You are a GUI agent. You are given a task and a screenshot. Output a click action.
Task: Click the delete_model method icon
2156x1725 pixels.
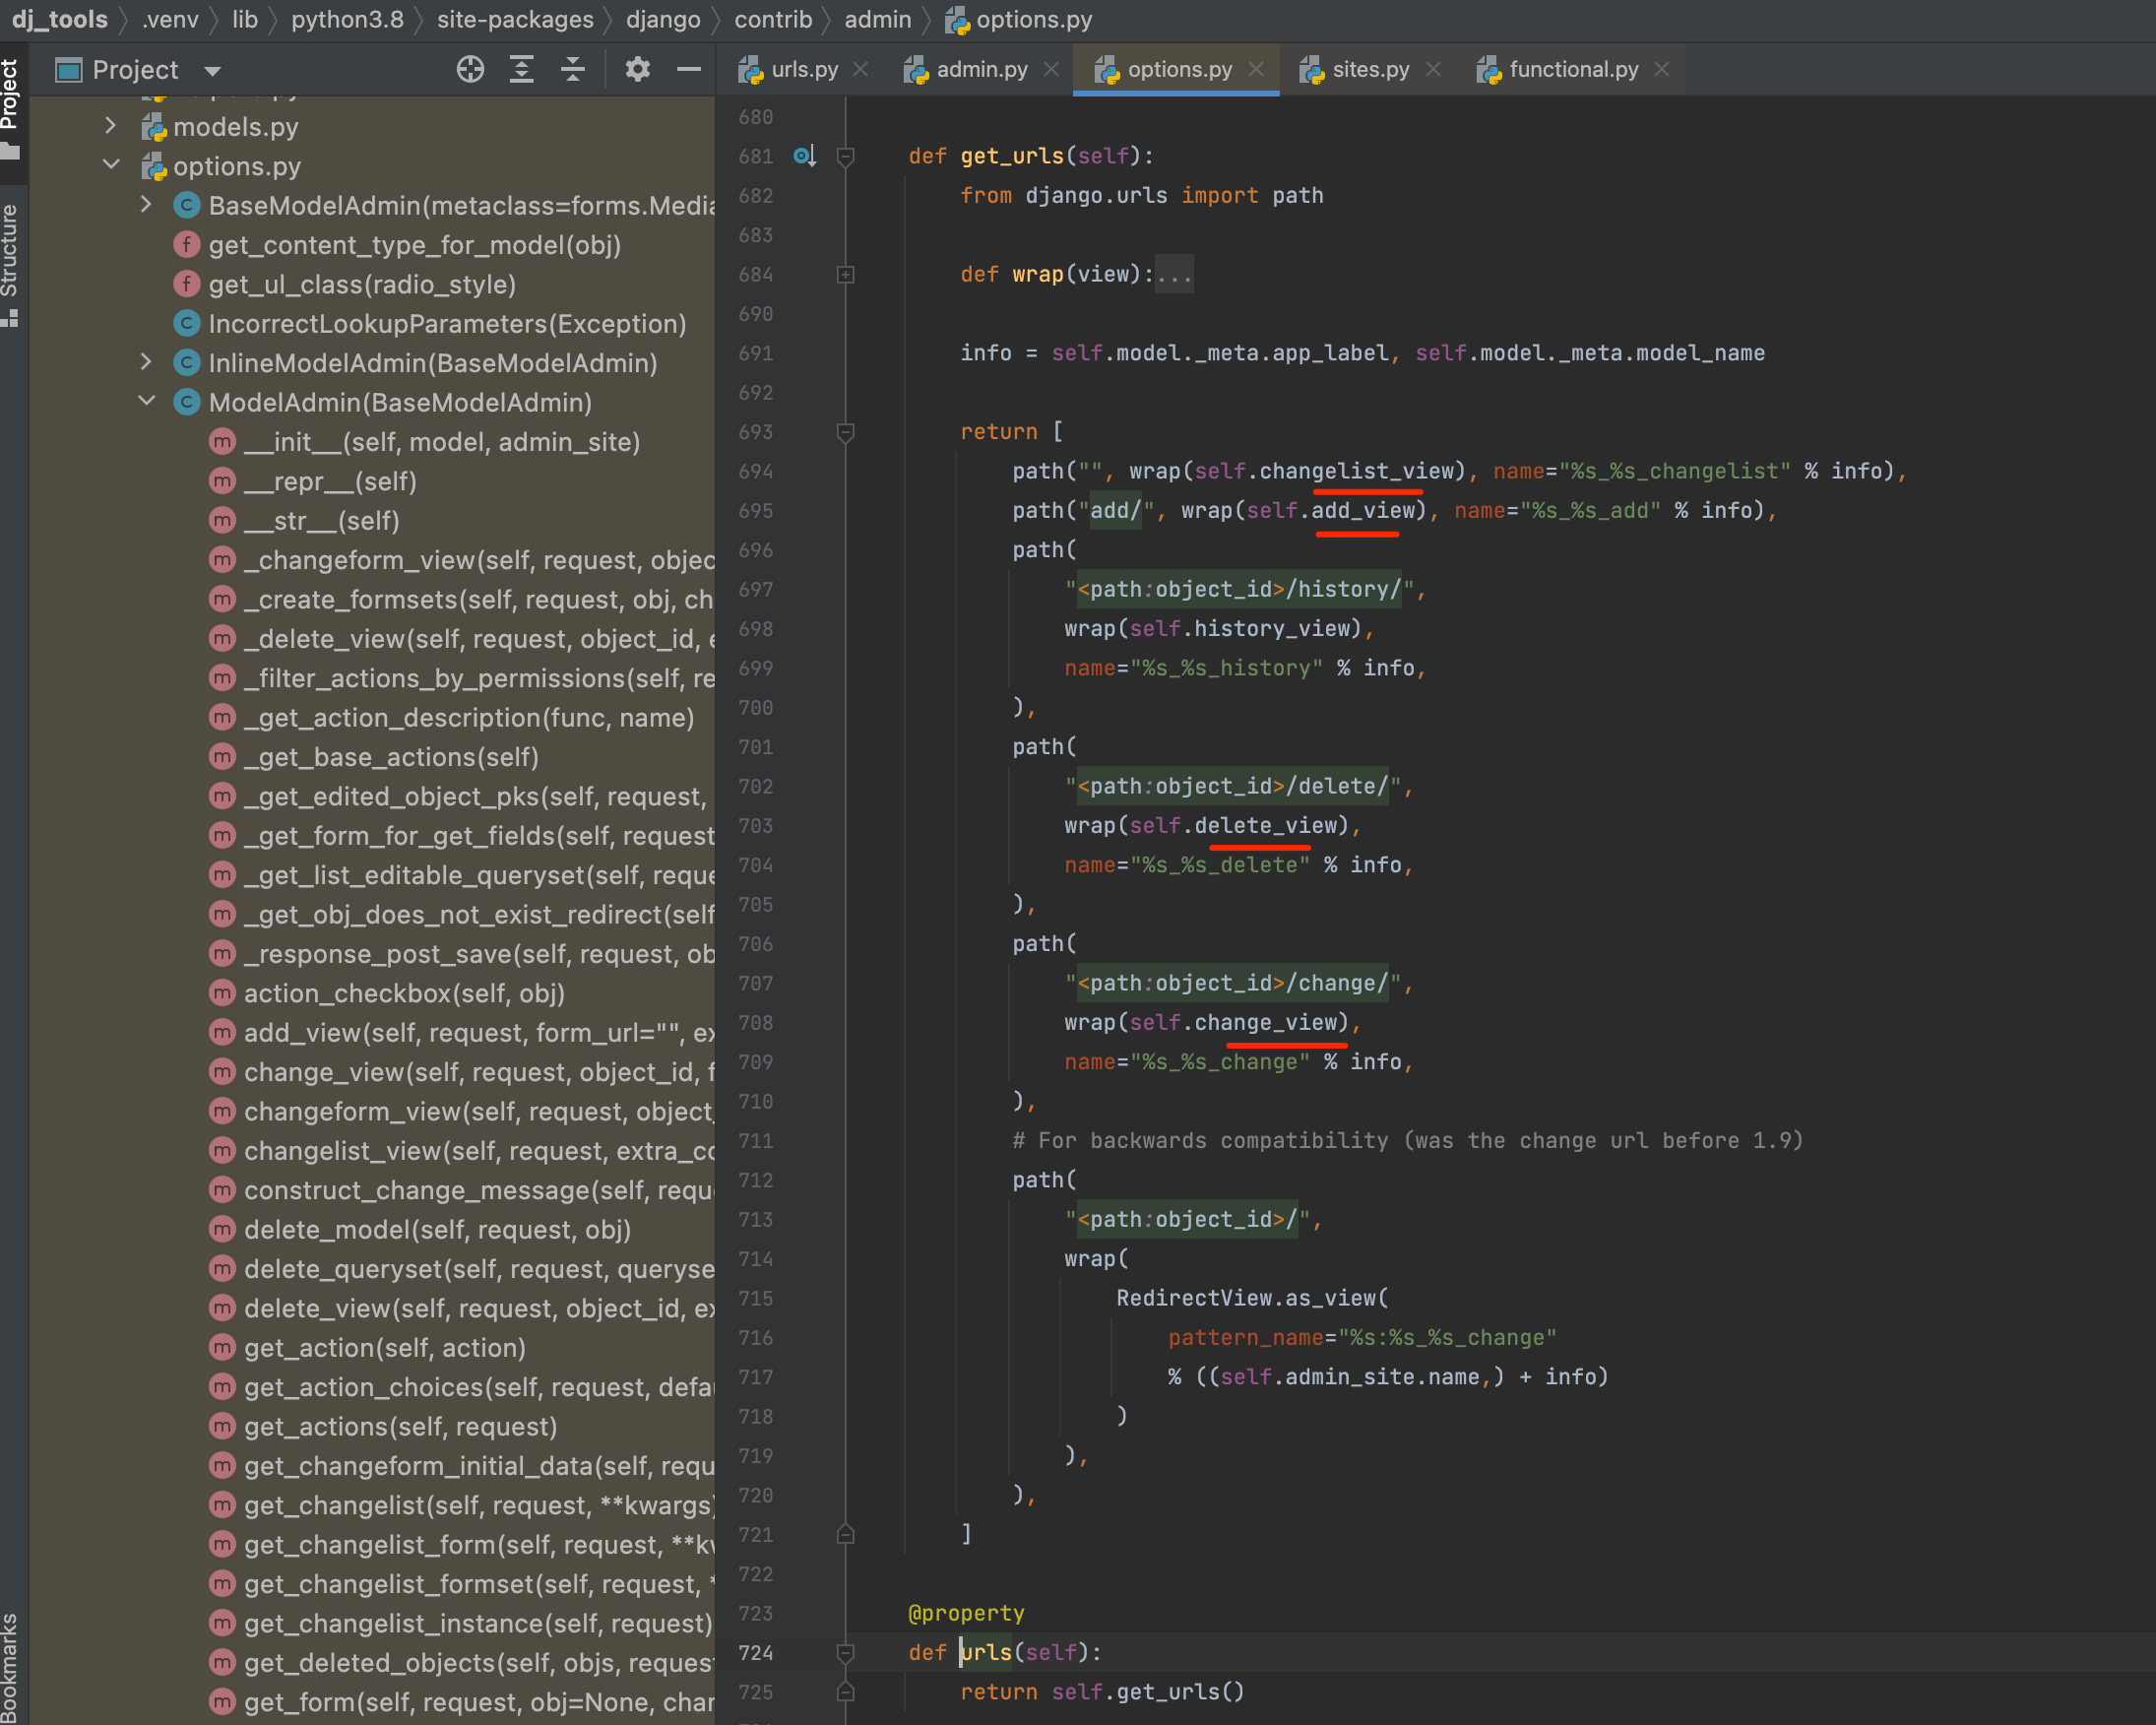(222, 1229)
